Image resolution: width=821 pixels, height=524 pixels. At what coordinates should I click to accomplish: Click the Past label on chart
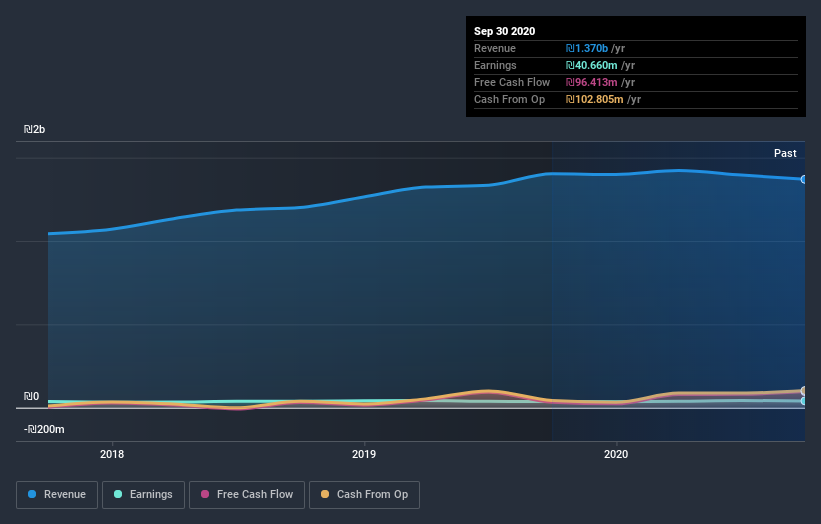pos(785,153)
